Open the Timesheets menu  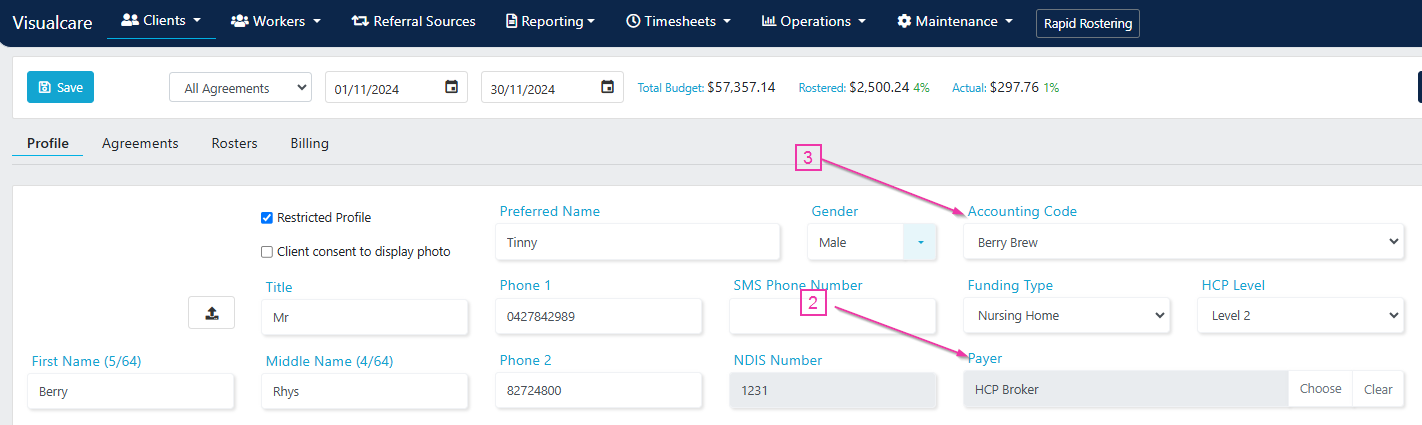coord(678,21)
